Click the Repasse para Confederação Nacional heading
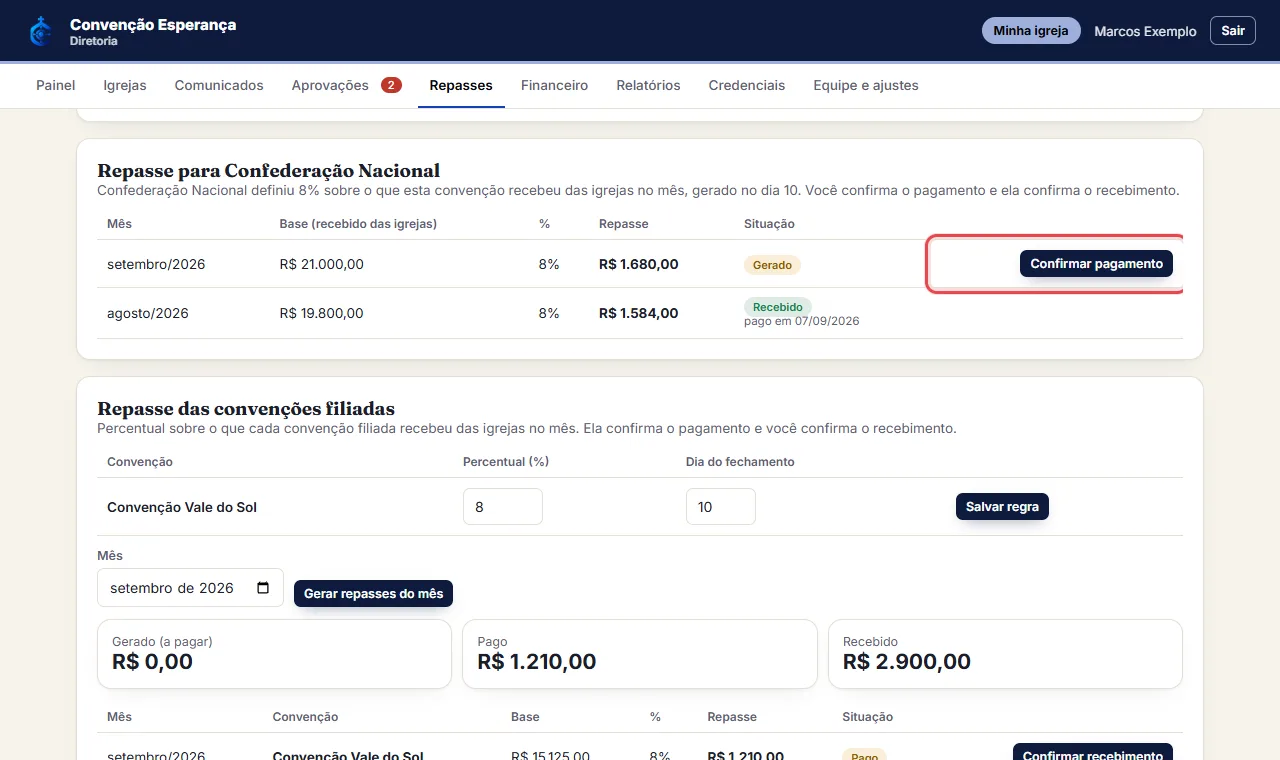 pyautogui.click(x=269, y=170)
